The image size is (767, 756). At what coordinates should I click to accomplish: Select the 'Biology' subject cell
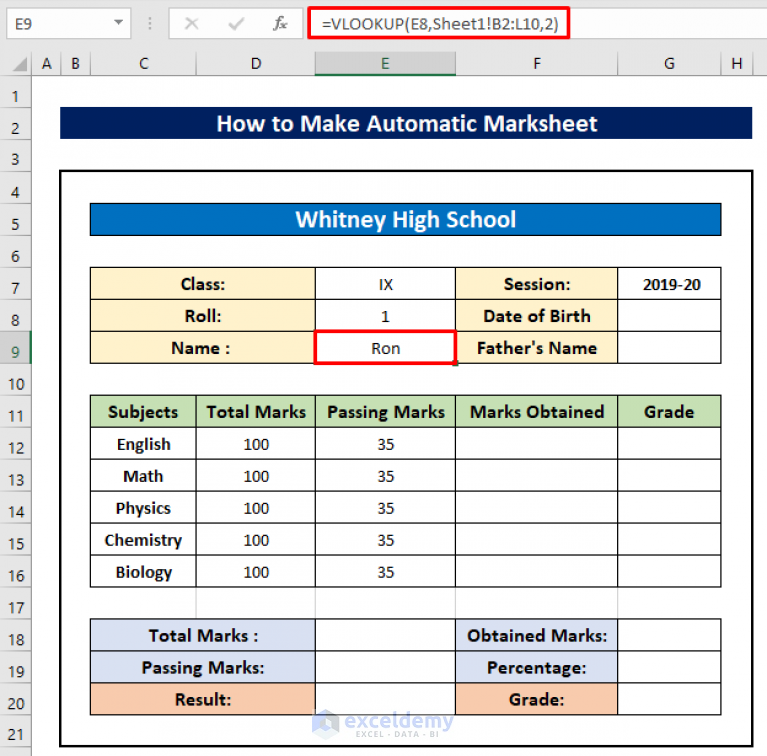pyautogui.click(x=143, y=572)
